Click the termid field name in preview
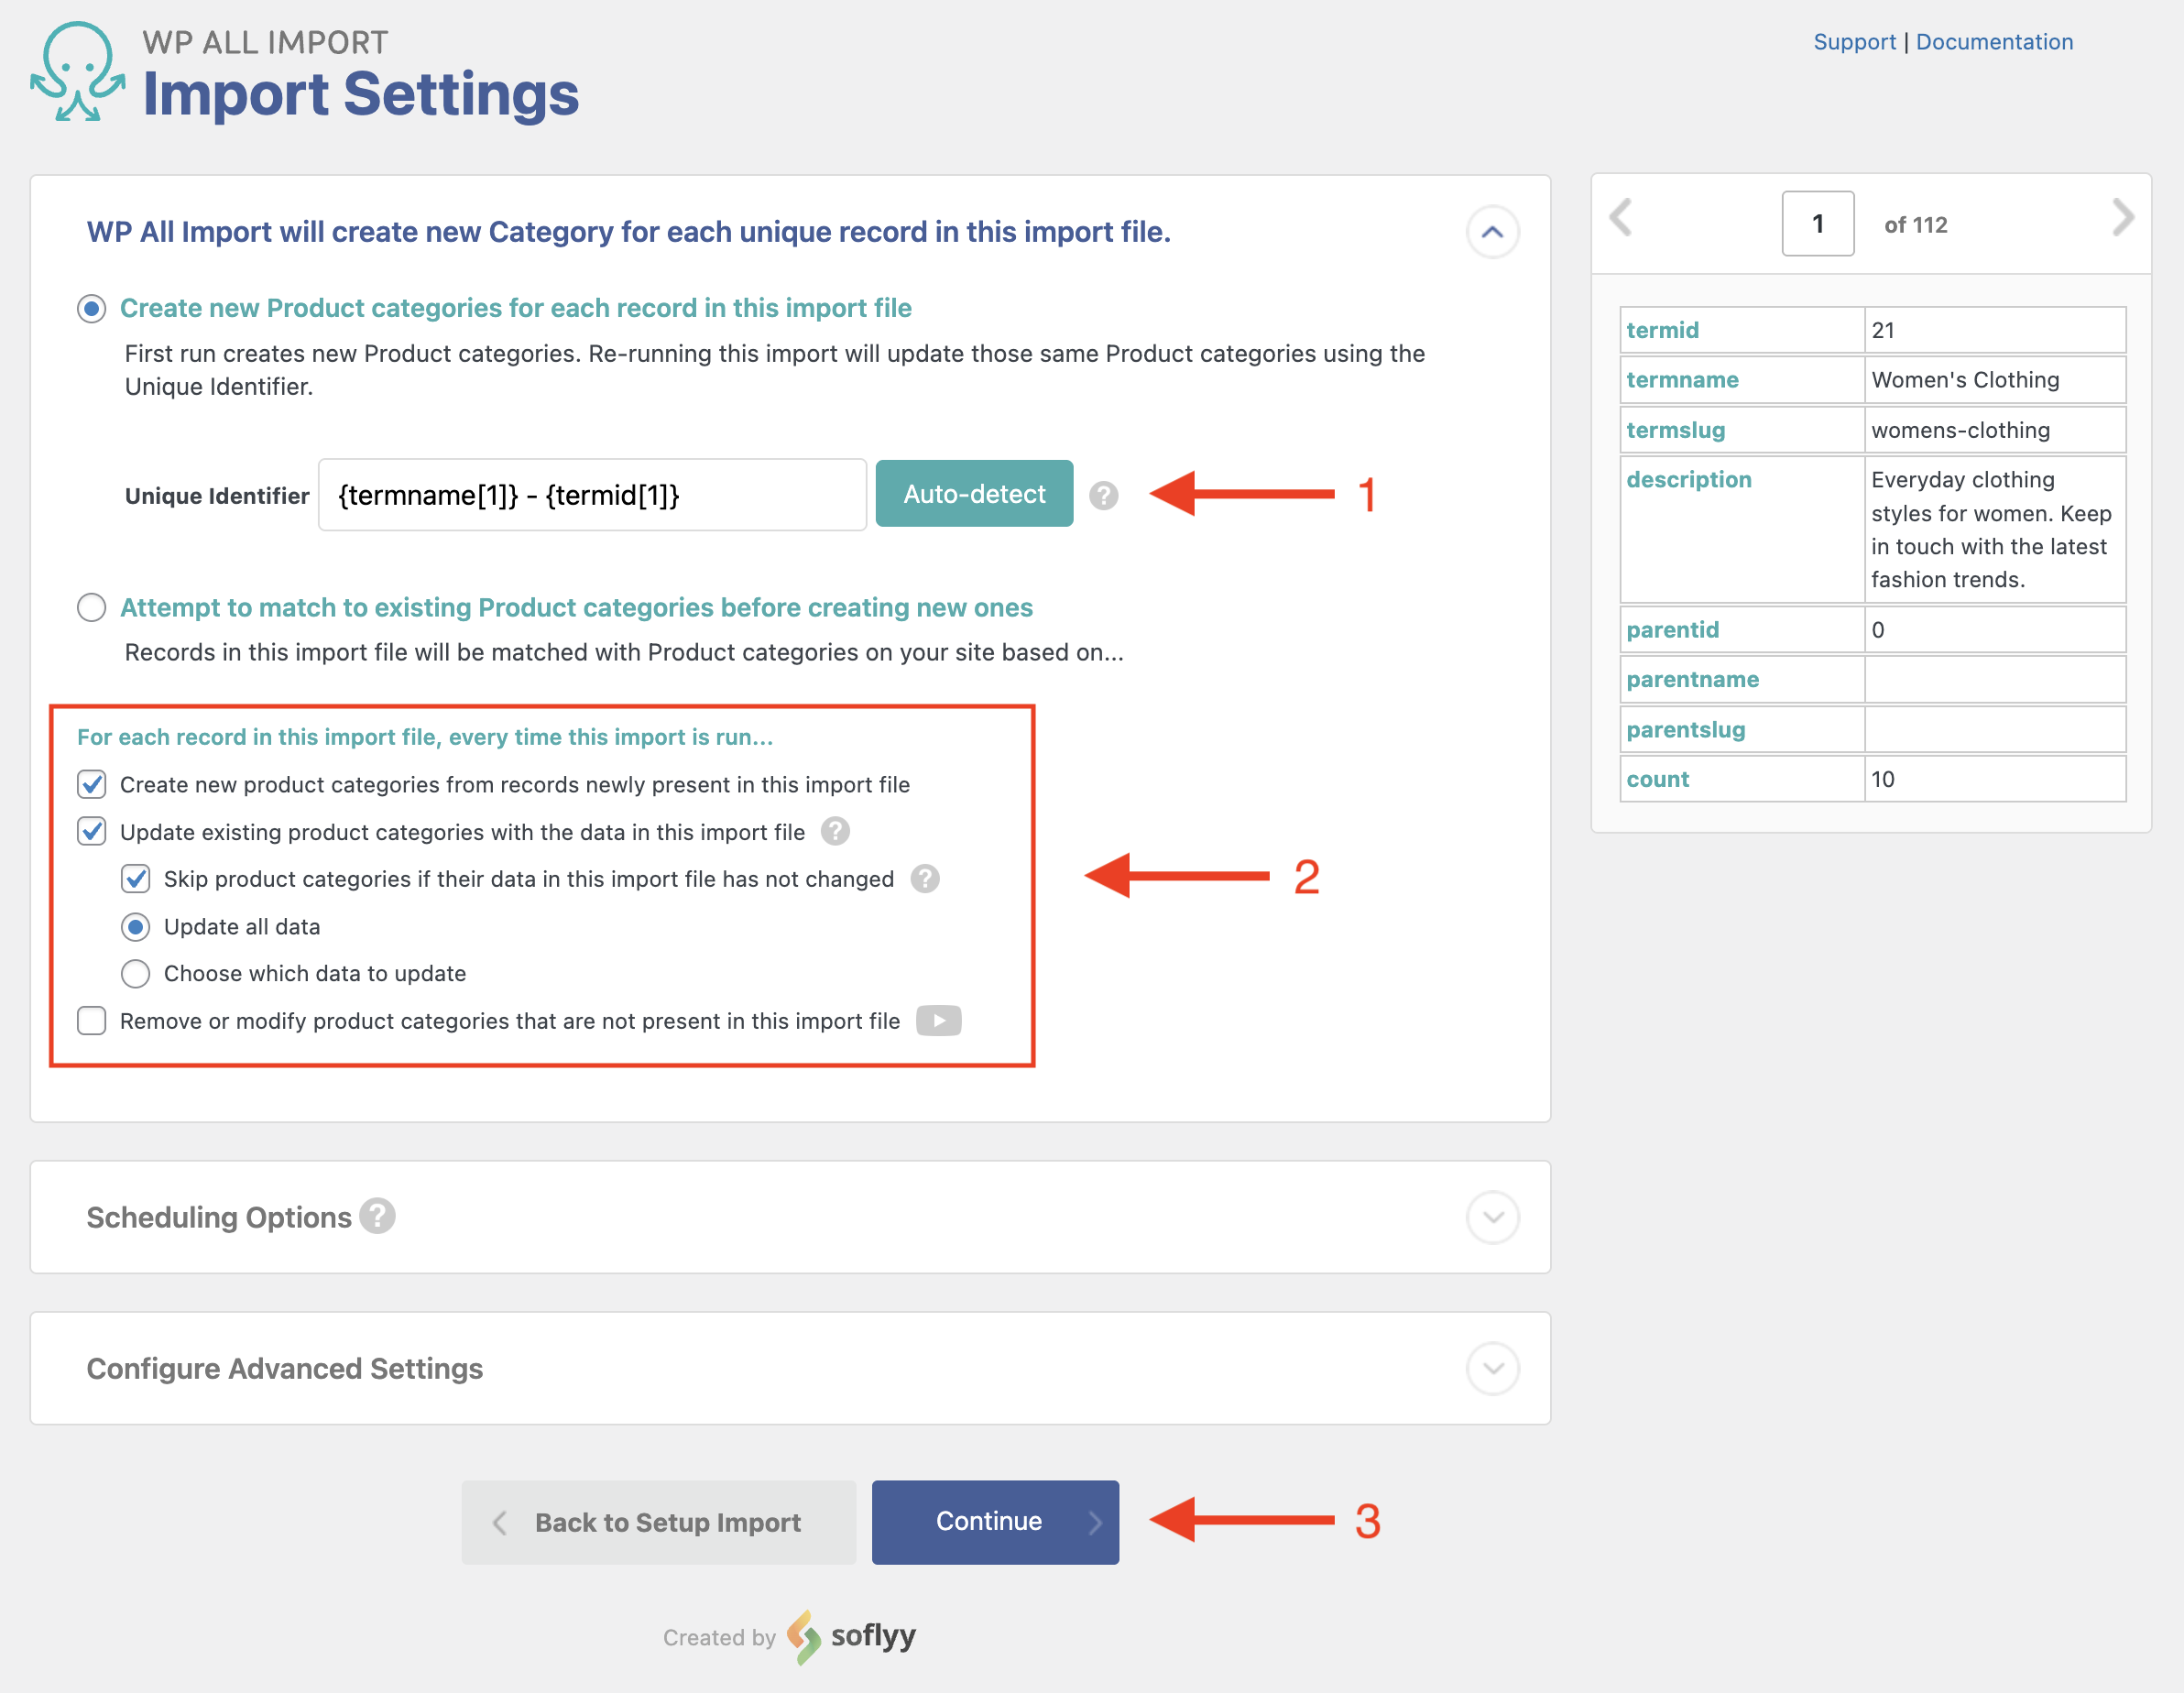The image size is (2184, 1693). click(x=1662, y=330)
